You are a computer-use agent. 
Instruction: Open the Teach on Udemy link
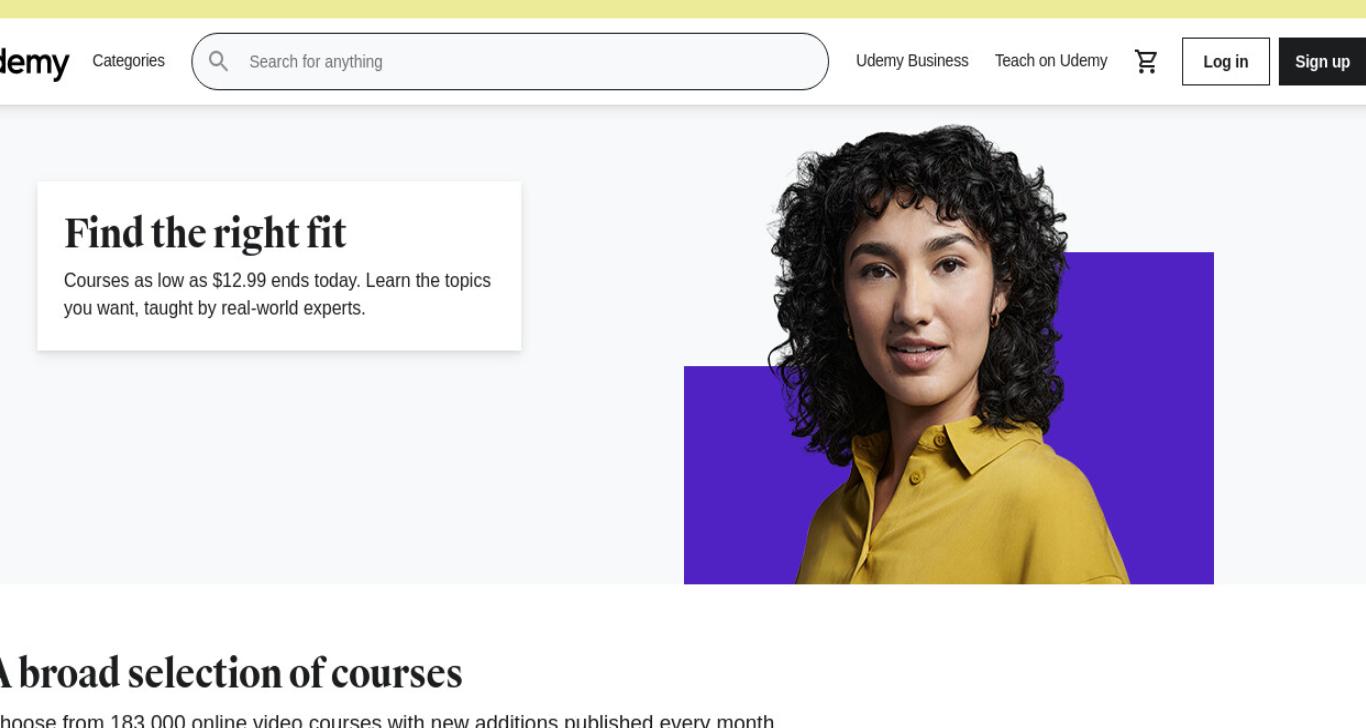(1051, 61)
